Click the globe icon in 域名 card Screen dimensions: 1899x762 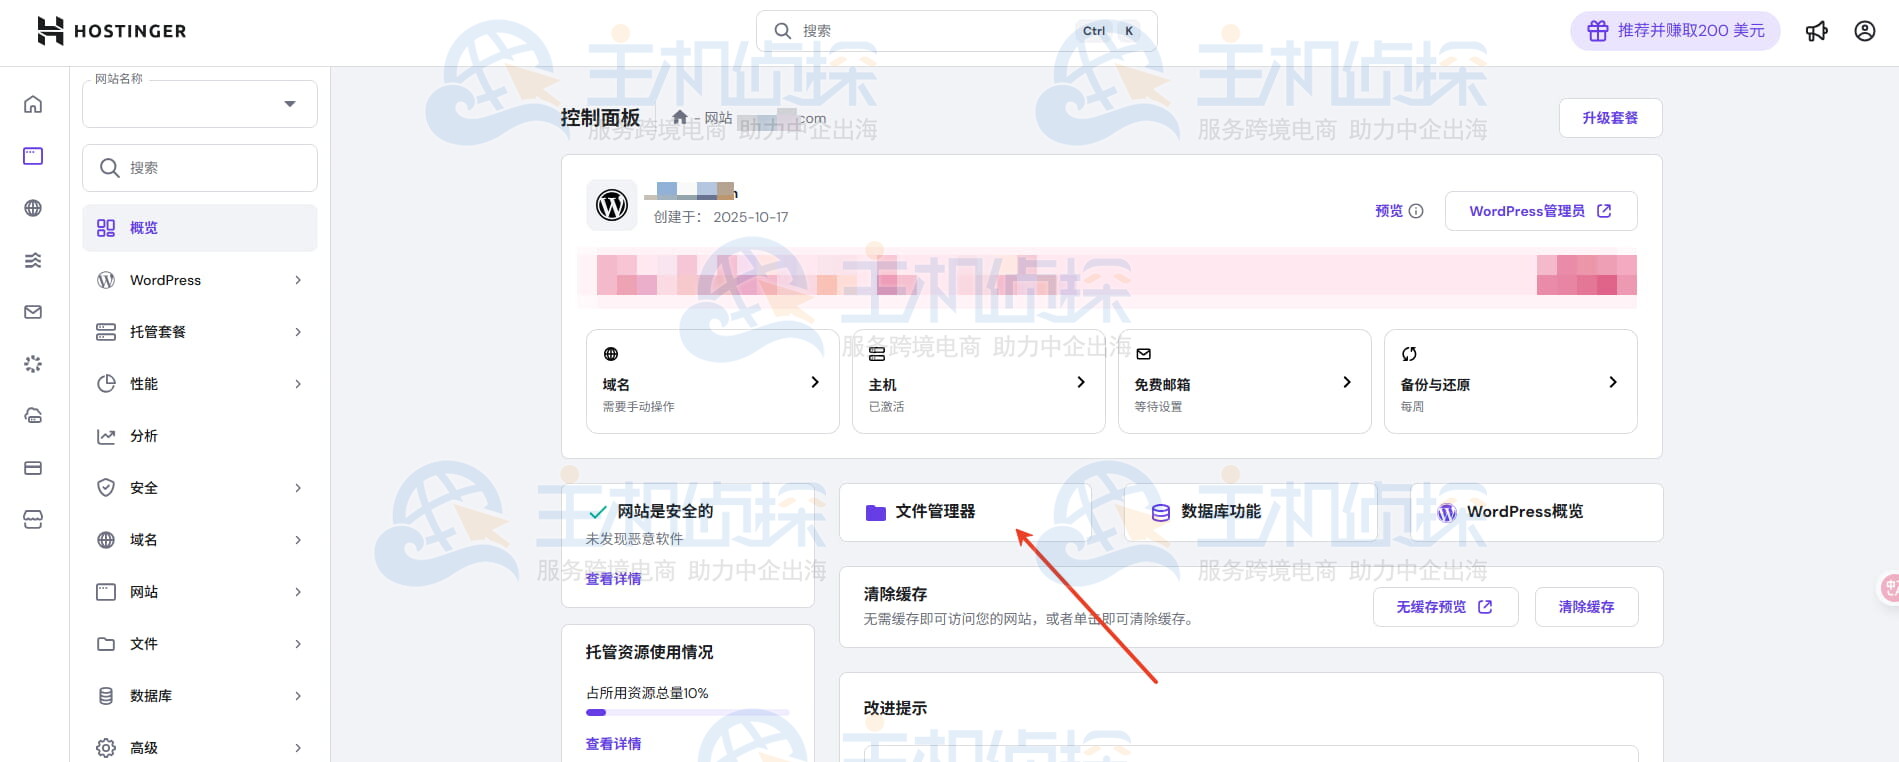click(x=611, y=354)
